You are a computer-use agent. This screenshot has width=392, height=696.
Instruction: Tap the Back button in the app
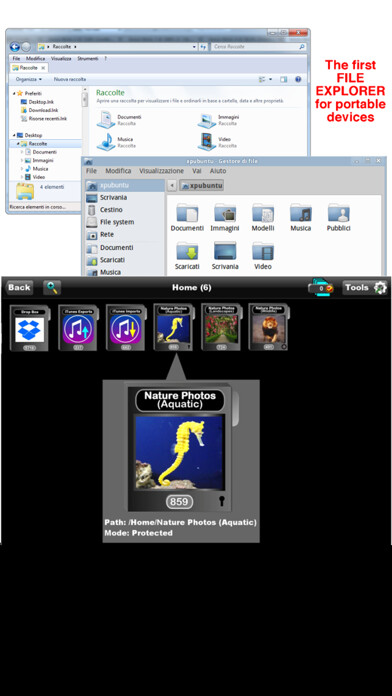pos(19,288)
